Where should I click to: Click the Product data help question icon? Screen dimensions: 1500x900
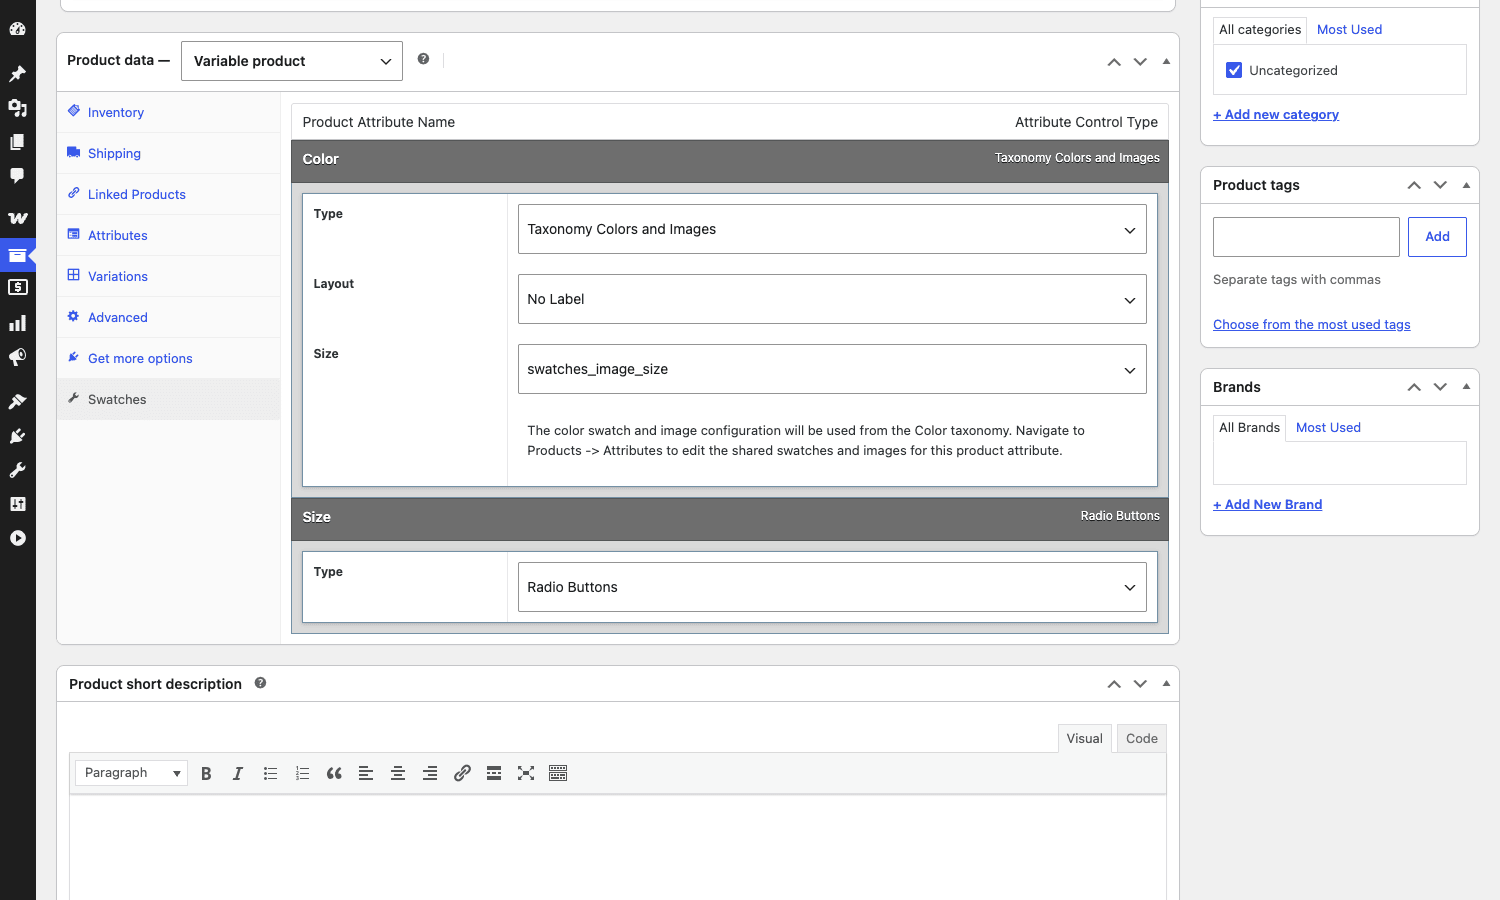pos(423,59)
